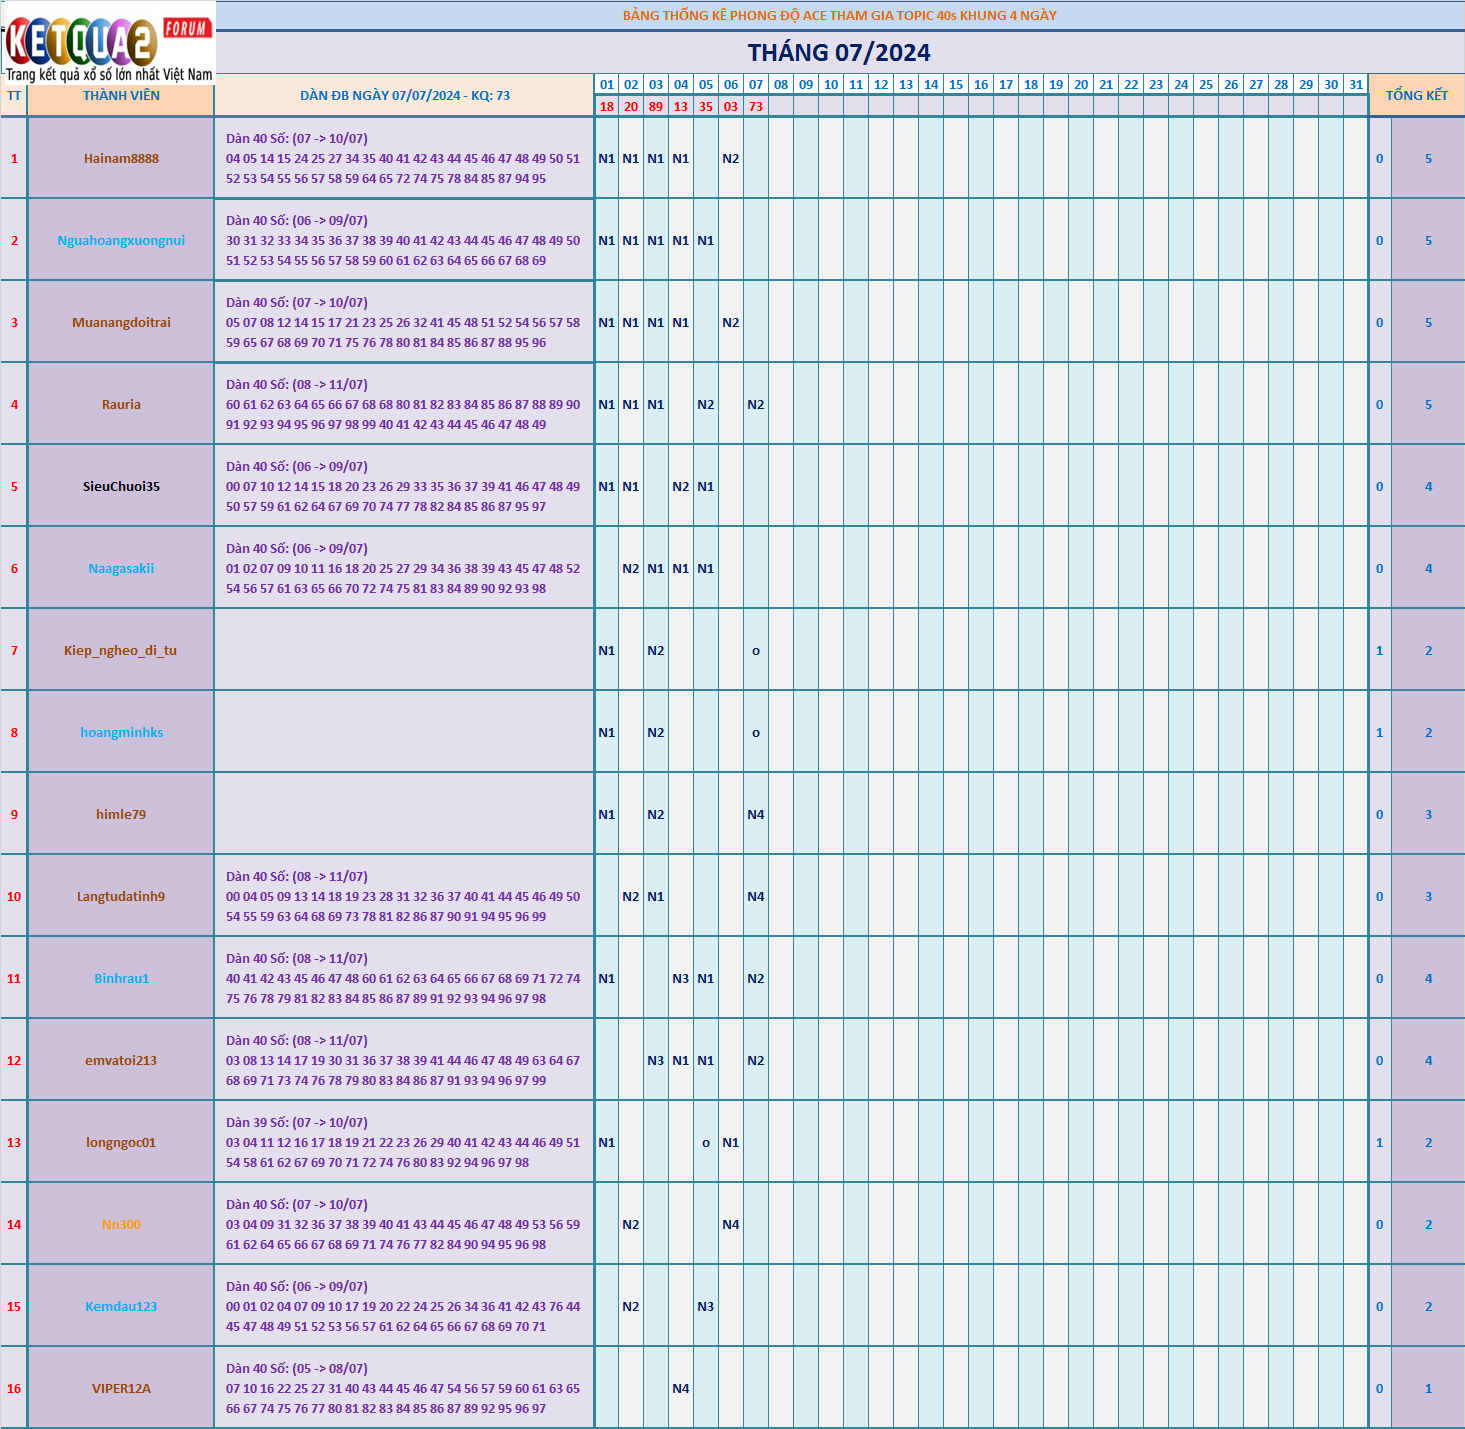
Task: Click Hainam8888's Dàn 40 Số number set
Action: 403,158
